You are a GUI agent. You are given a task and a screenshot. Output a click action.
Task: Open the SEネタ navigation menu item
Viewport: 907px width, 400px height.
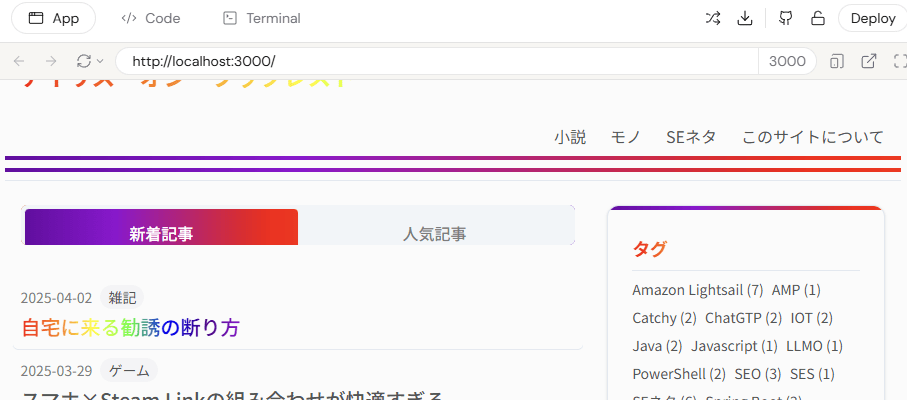pos(691,138)
